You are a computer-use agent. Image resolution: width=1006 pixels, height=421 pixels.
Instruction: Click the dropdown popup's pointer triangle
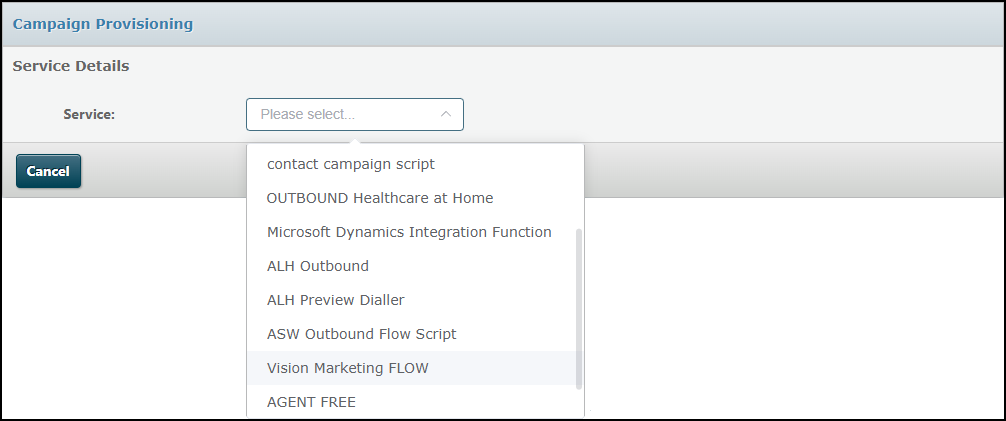click(x=355, y=141)
